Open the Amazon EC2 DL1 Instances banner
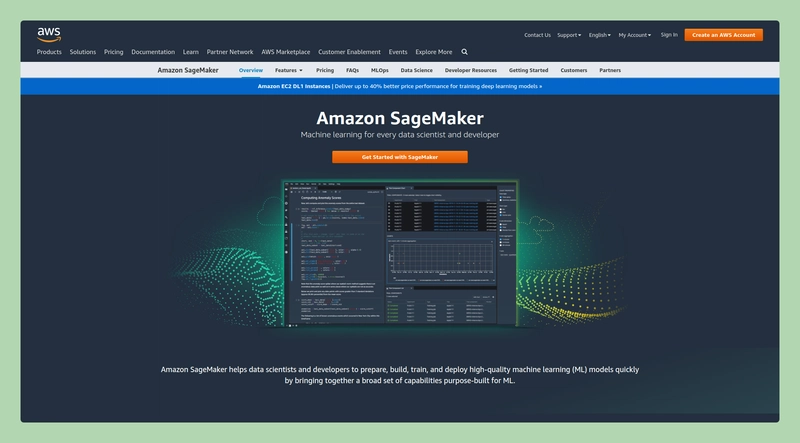 point(399,86)
